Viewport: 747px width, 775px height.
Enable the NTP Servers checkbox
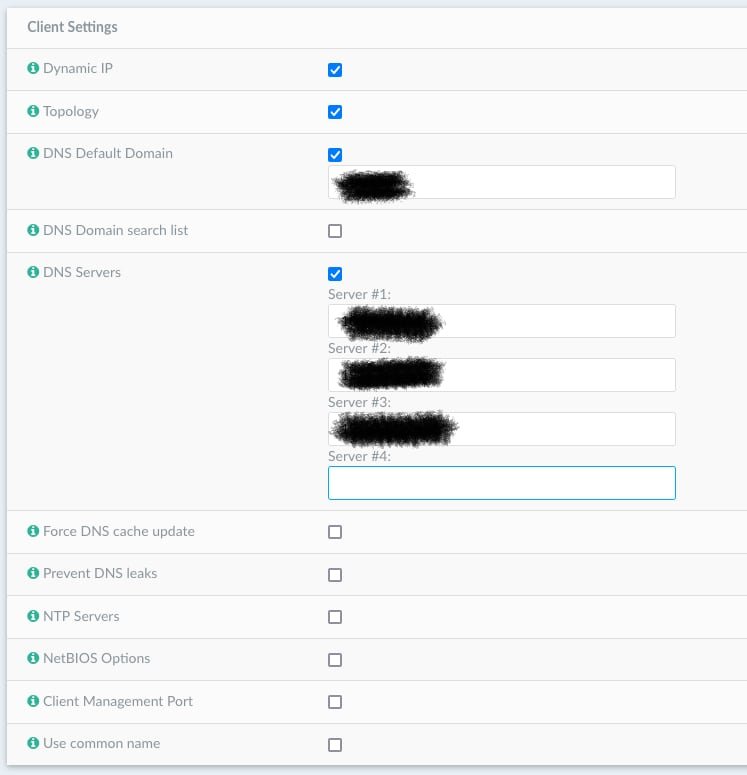coord(335,617)
